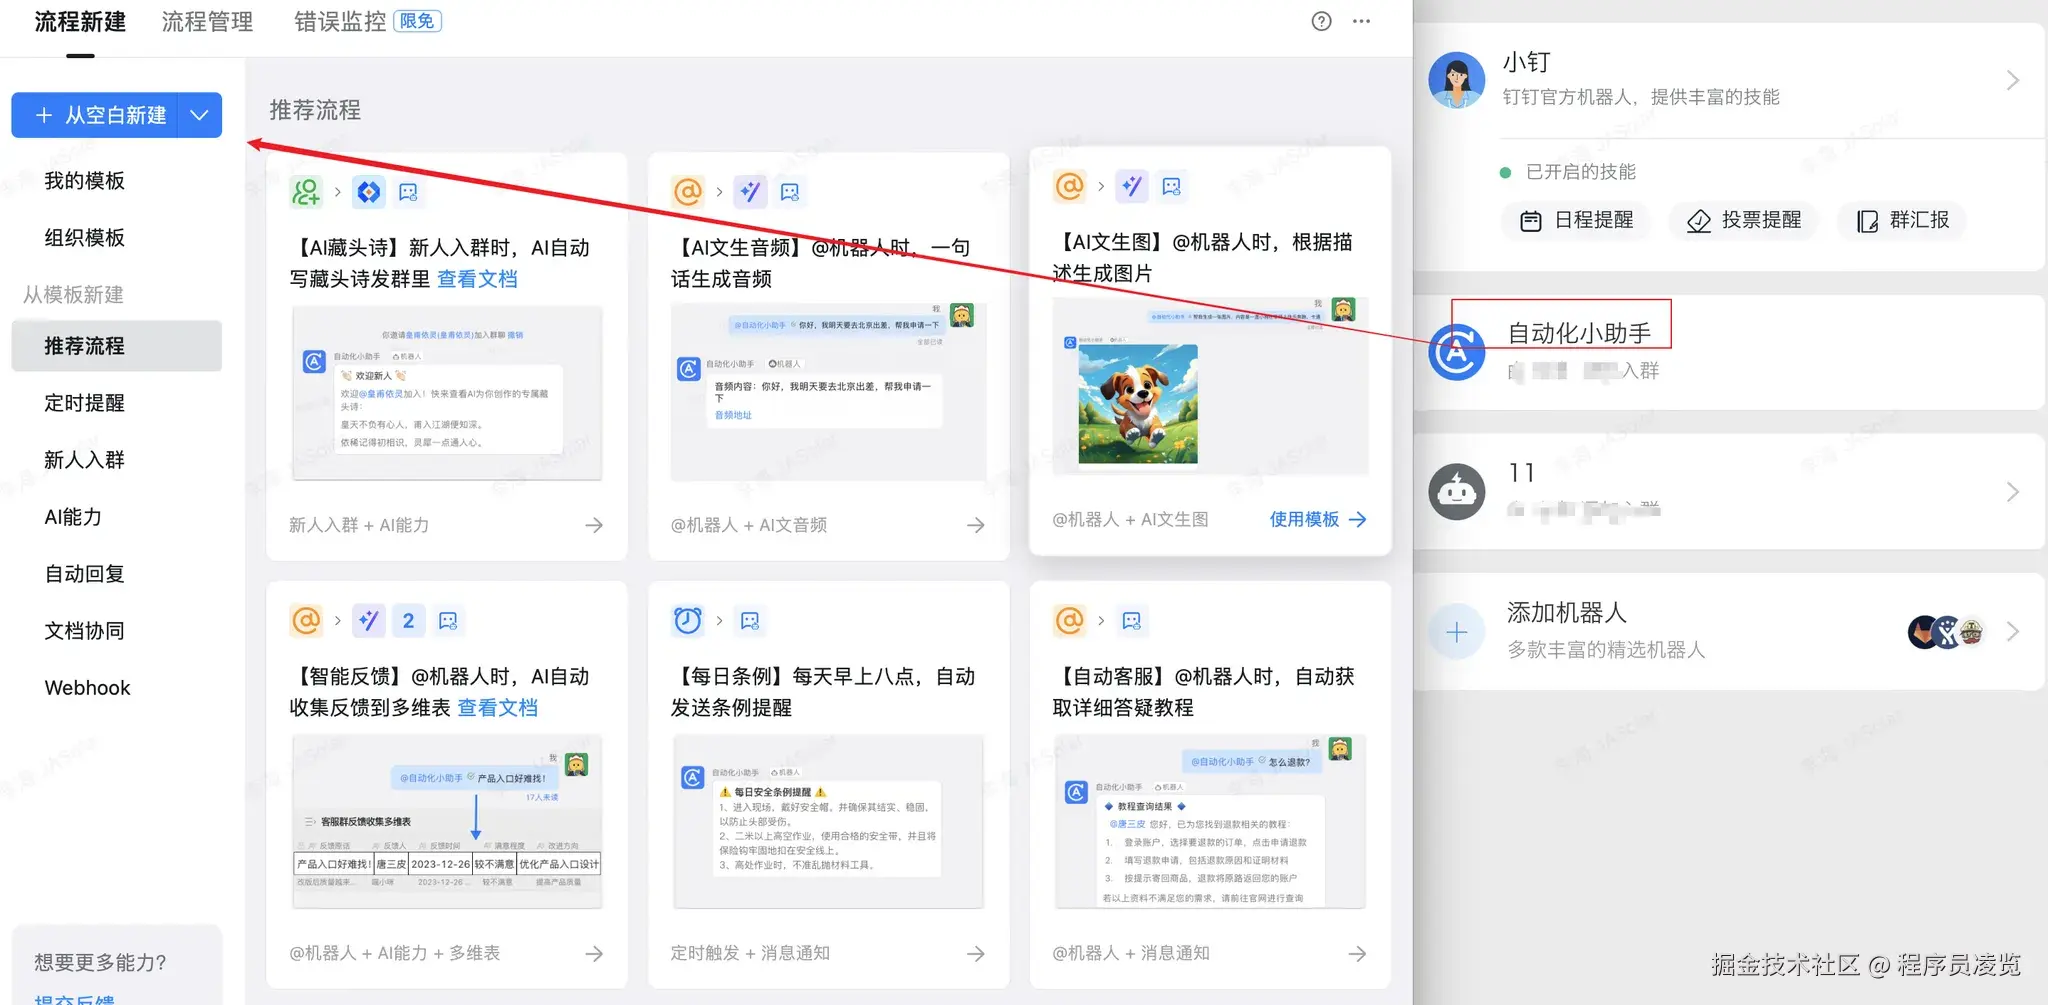Expand the robot named 11 chevron

[2012, 492]
